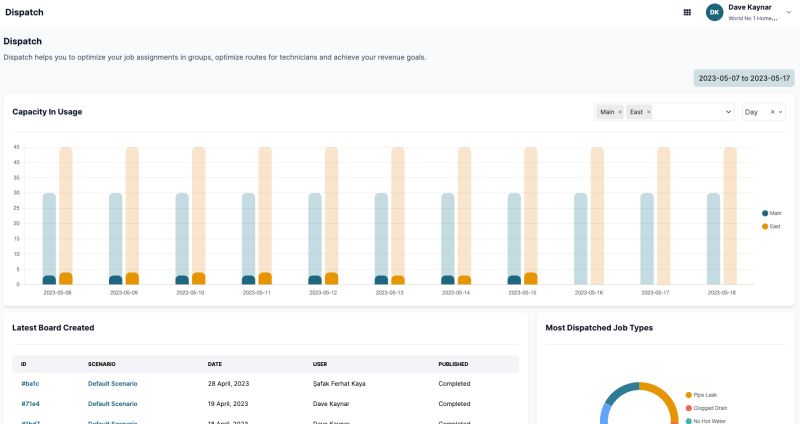This screenshot has height=424, width=800.
Task: Toggle the East series in chart legend
Action: point(771,227)
